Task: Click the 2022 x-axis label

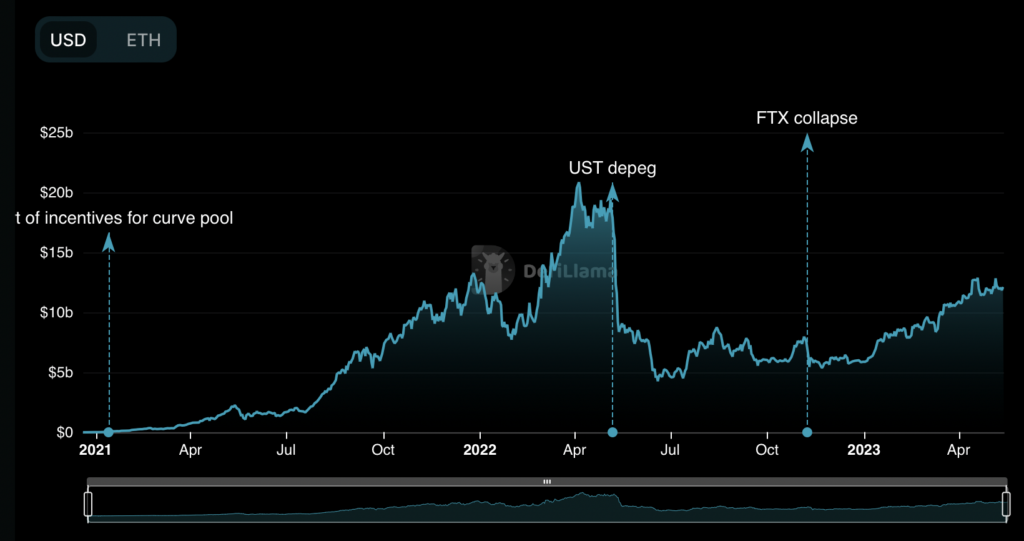Action: pyautogui.click(x=480, y=450)
